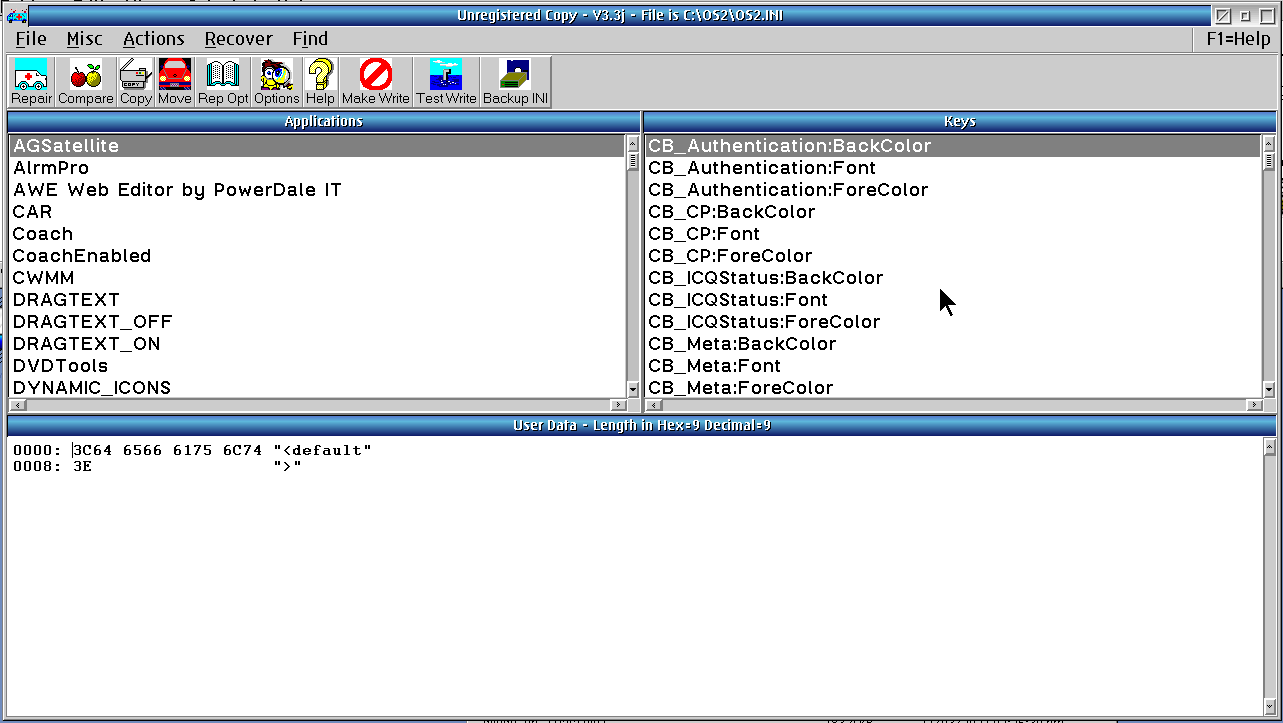Click the Copy toolbar icon
The height and width of the screenshot is (723, 1283).
click(x=135, y=81)
